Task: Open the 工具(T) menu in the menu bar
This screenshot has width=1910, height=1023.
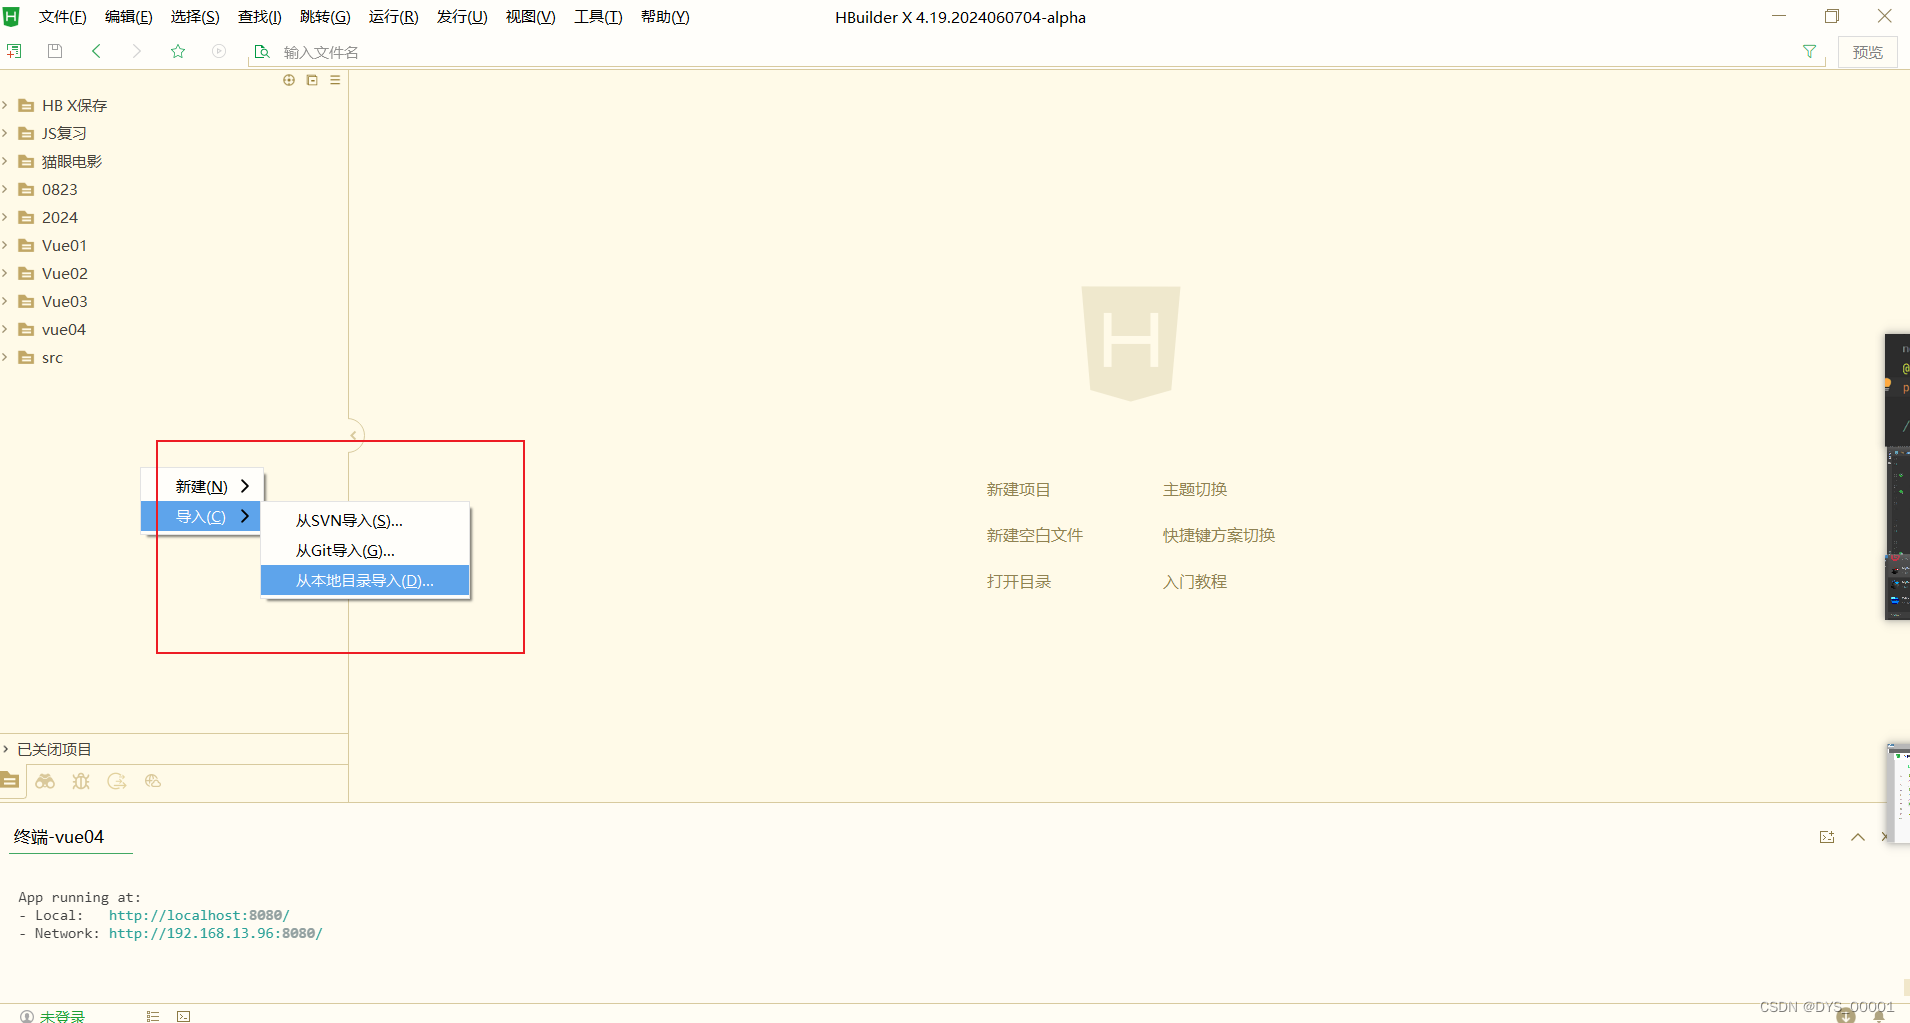Action: (x=597, y=16)
